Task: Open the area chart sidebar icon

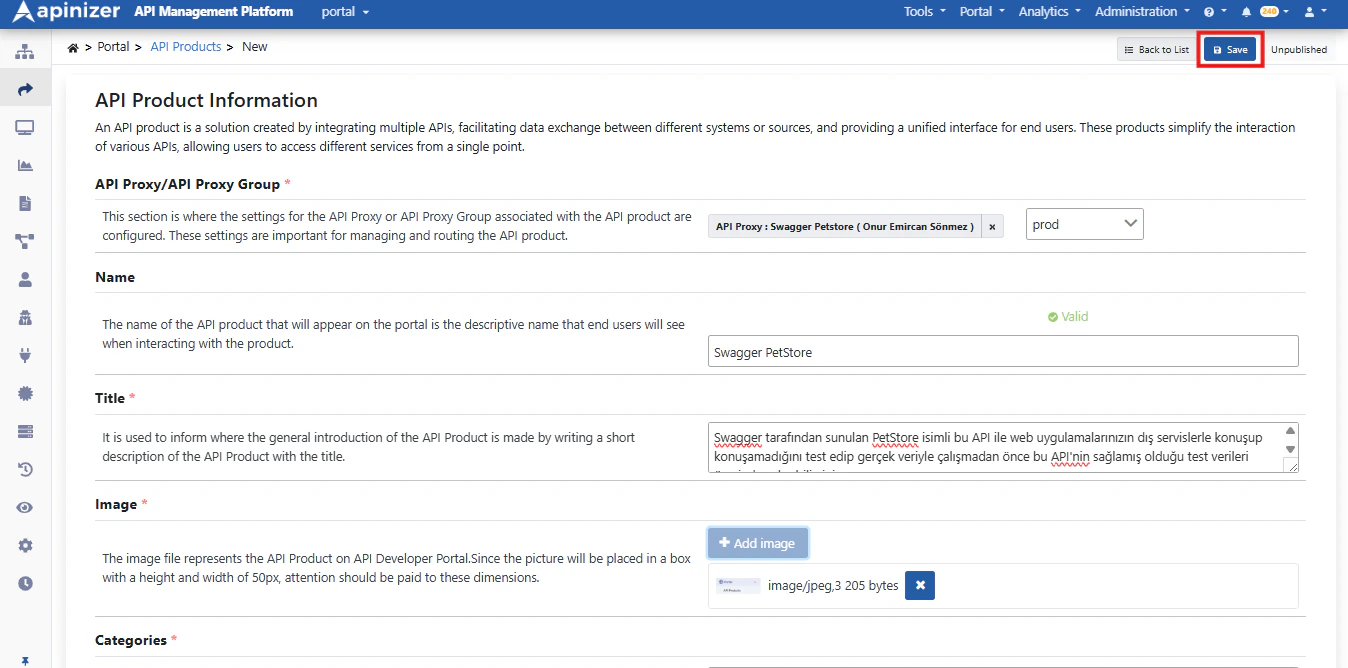Action: pos(25,165)
